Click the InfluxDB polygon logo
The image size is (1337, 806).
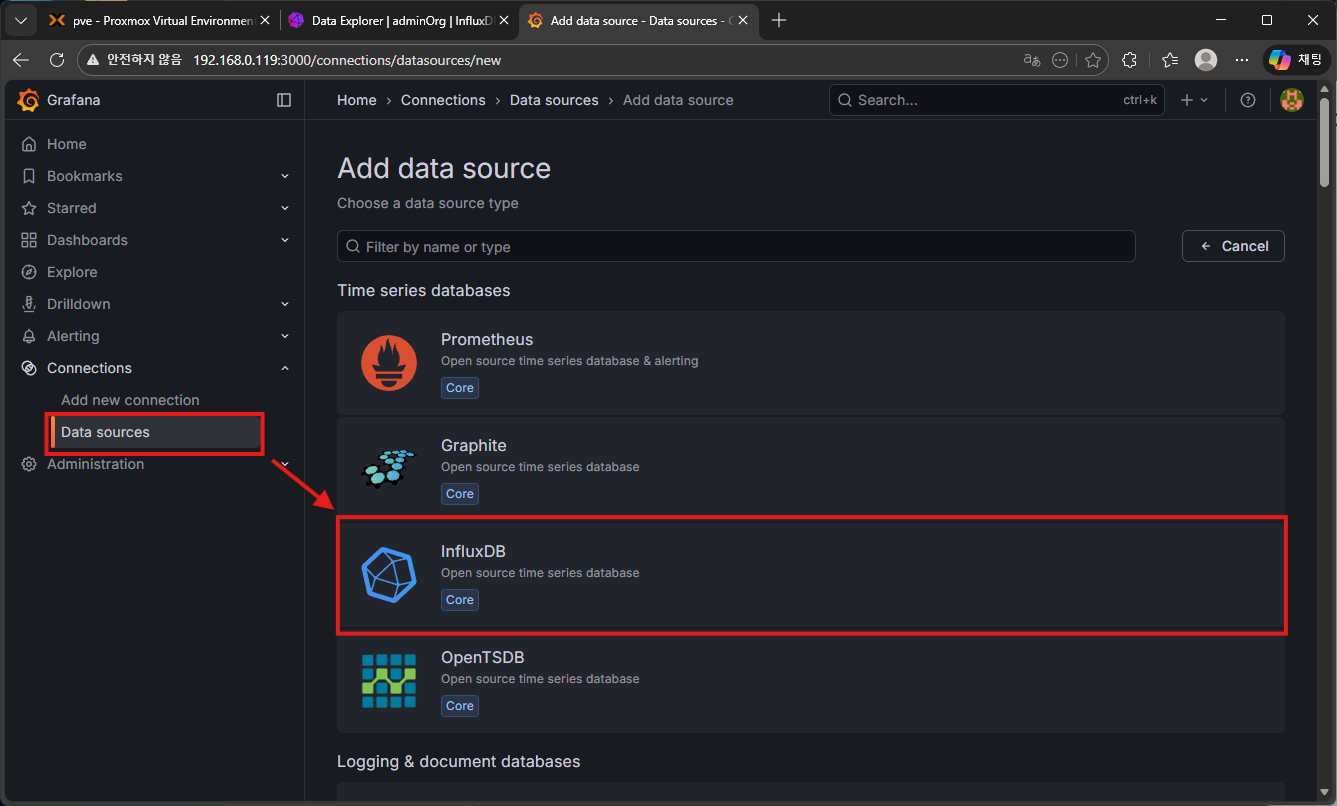tap(389, 575)
